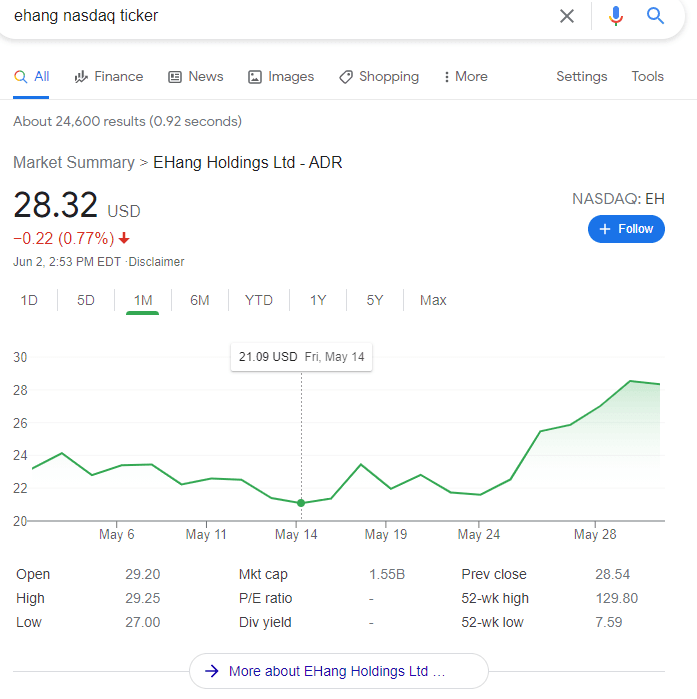Screen dimensions: 697x699
Task: Show the YTD chart range
Action: tap(258, 300)
